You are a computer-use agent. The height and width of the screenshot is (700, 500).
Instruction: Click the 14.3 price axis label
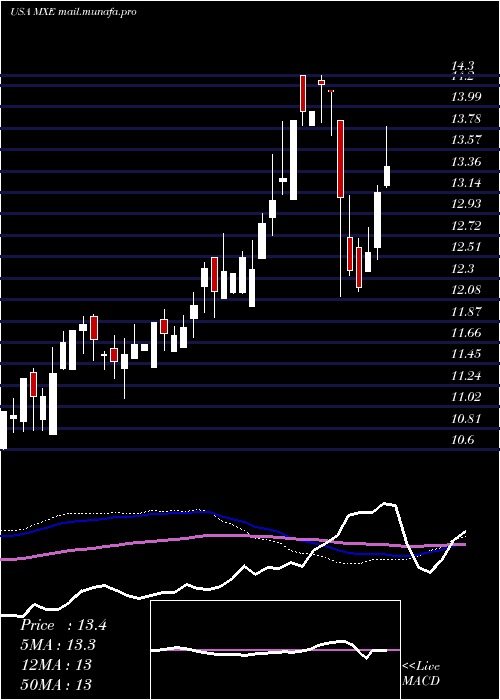coord(462,66)
